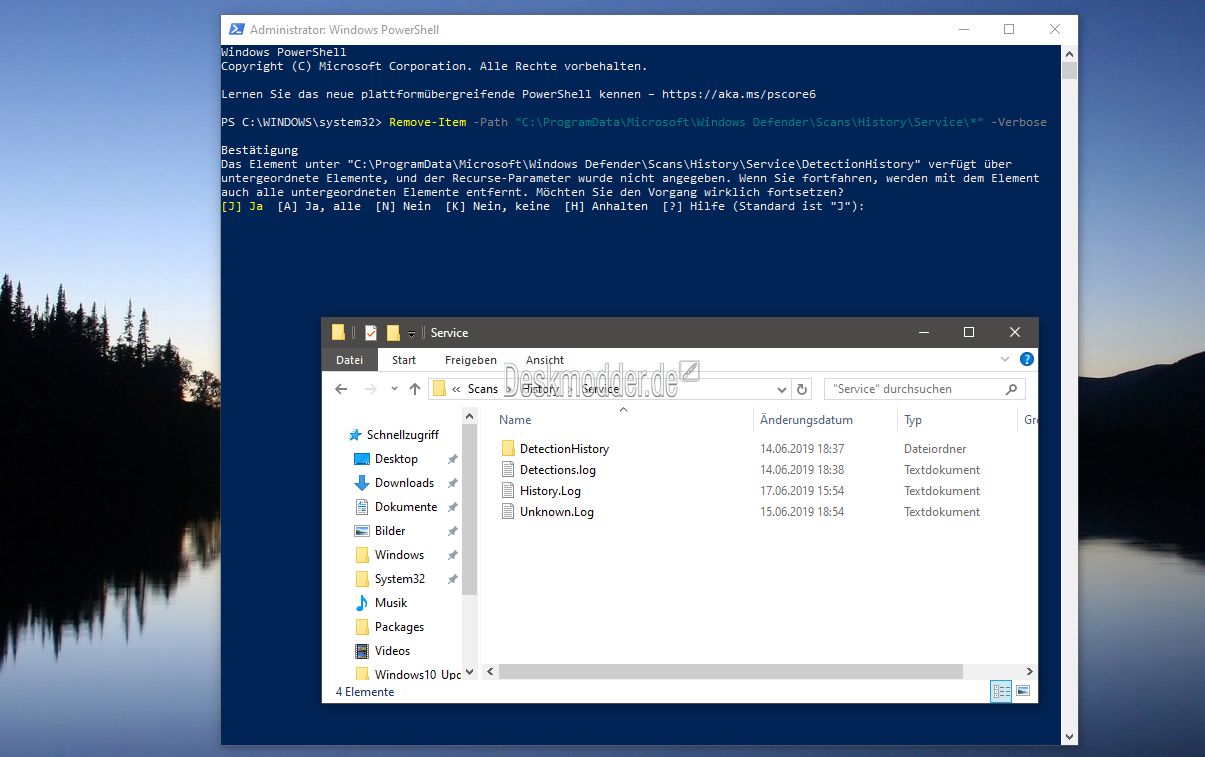Click the Dateiordner type cell of DetectionHistory
Viewport: 1205px width, 757px height.
coord(935,449)
